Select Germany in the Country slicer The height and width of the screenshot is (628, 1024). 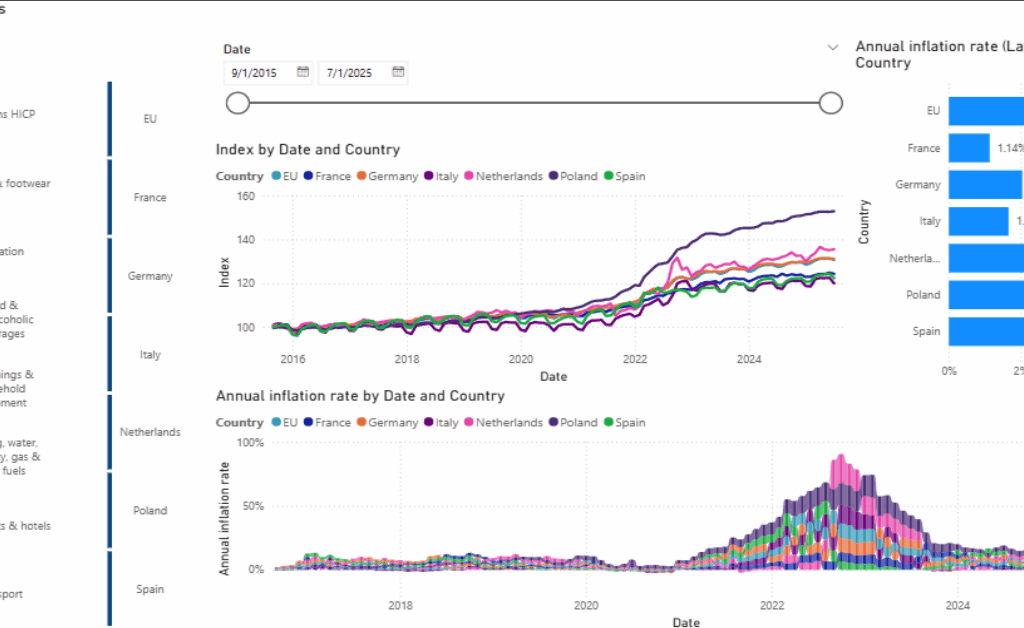[149, 275]
